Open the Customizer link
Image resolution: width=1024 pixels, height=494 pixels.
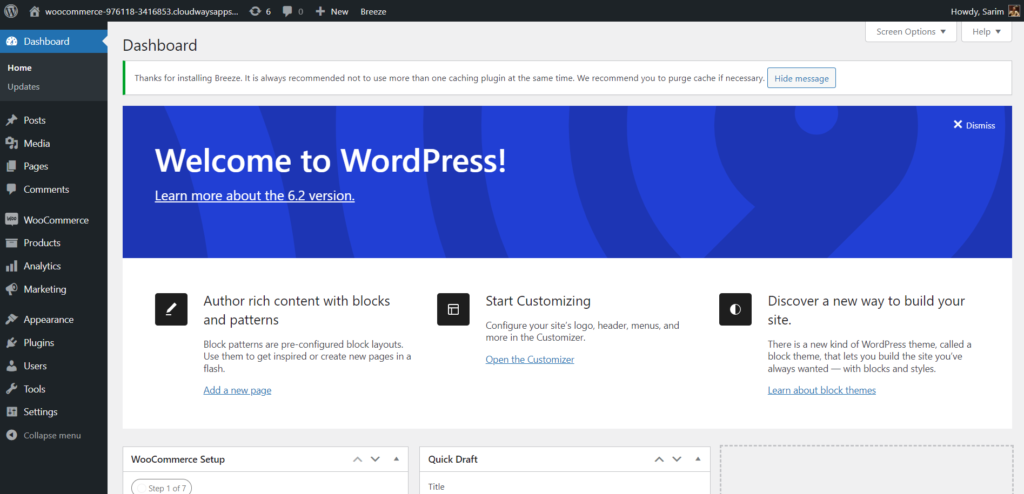click(x=530, y=359)
